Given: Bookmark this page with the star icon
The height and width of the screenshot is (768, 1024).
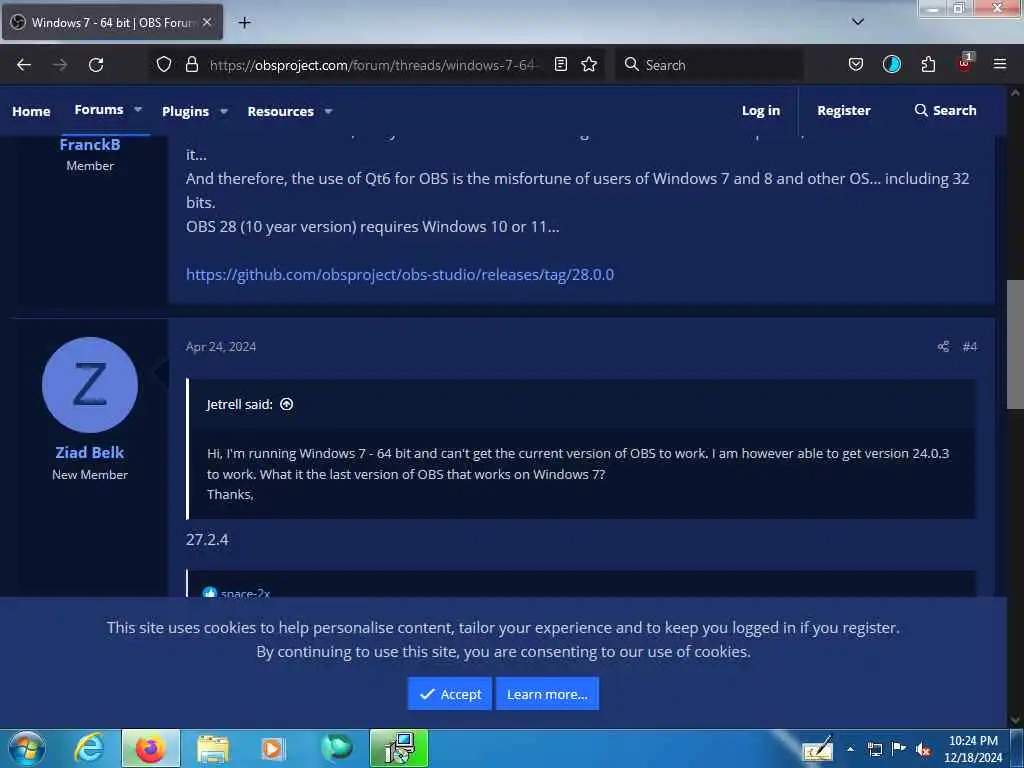Looking at the screenshot, I should tap(589, 64).
